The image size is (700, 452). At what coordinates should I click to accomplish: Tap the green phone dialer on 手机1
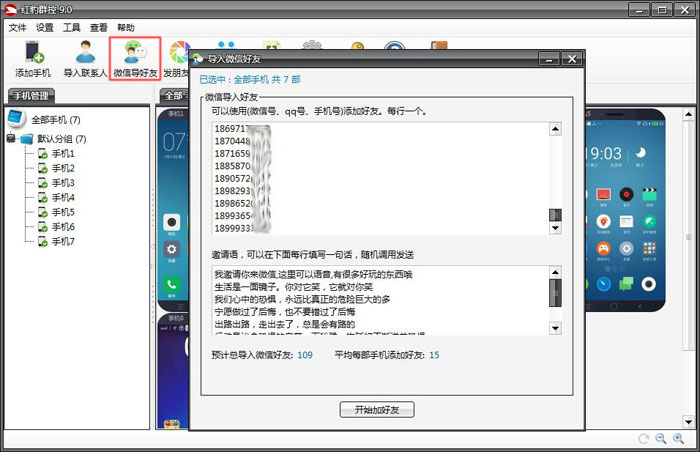(171, 284)
